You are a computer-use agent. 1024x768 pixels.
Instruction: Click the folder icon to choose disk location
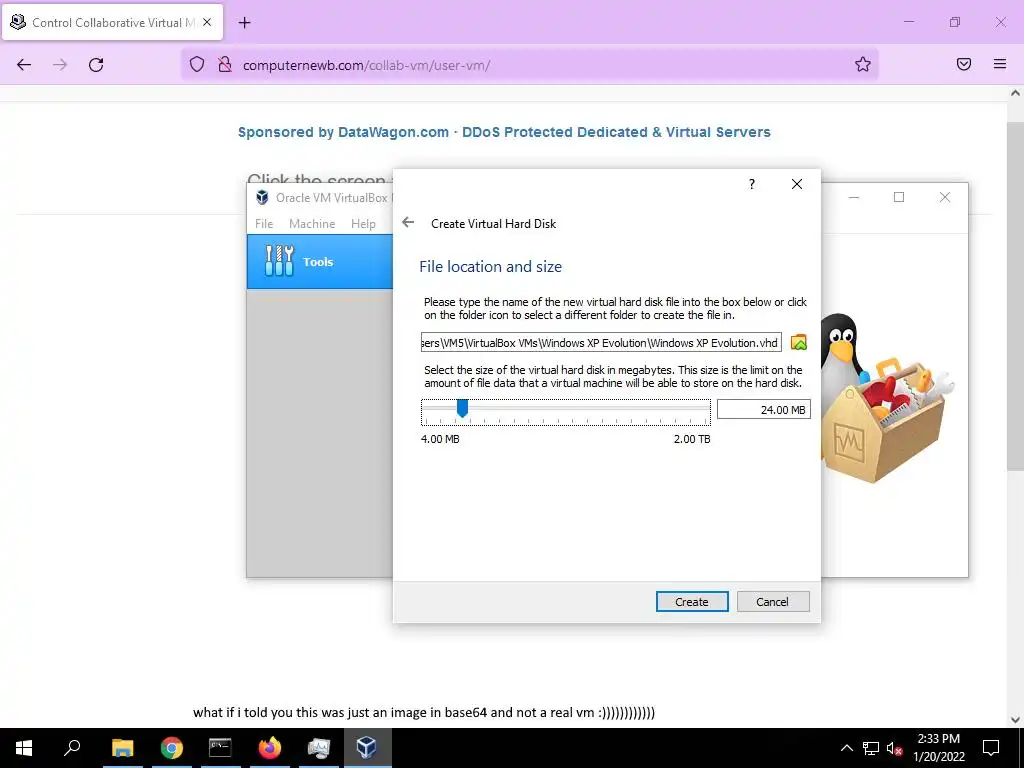(x=799, y=342)
